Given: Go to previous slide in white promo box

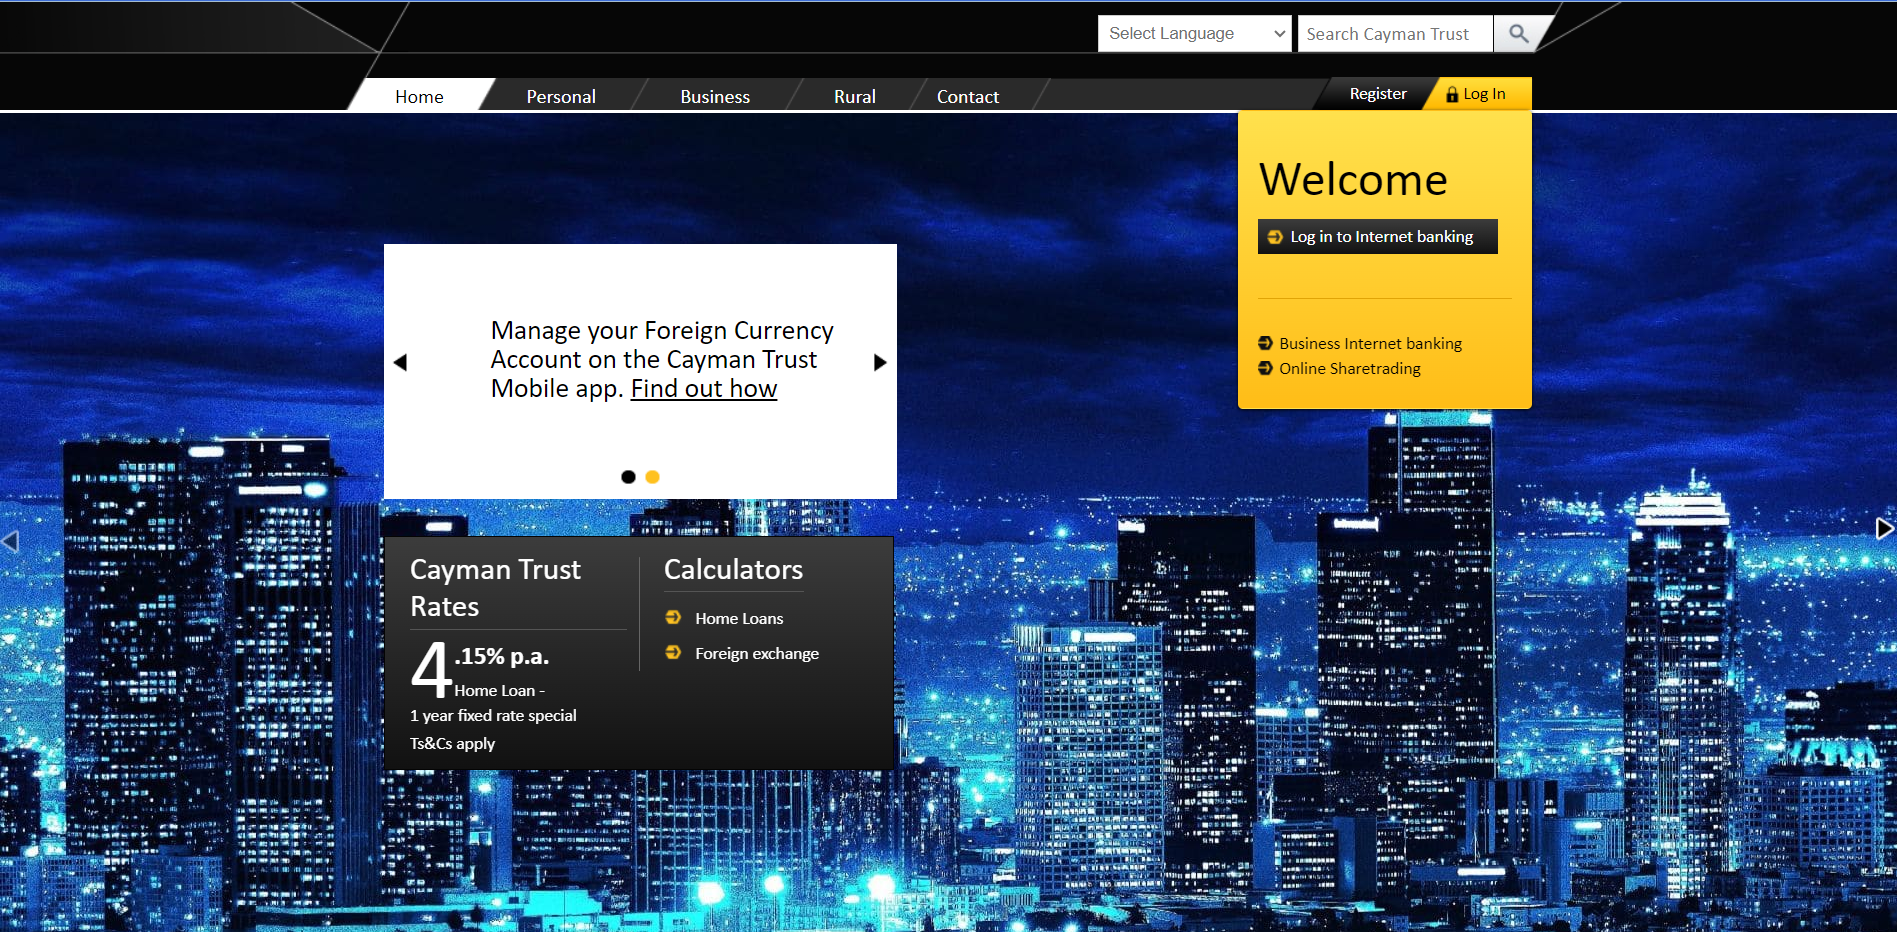Looking at the screenshot, I should (x=400, y=362).
